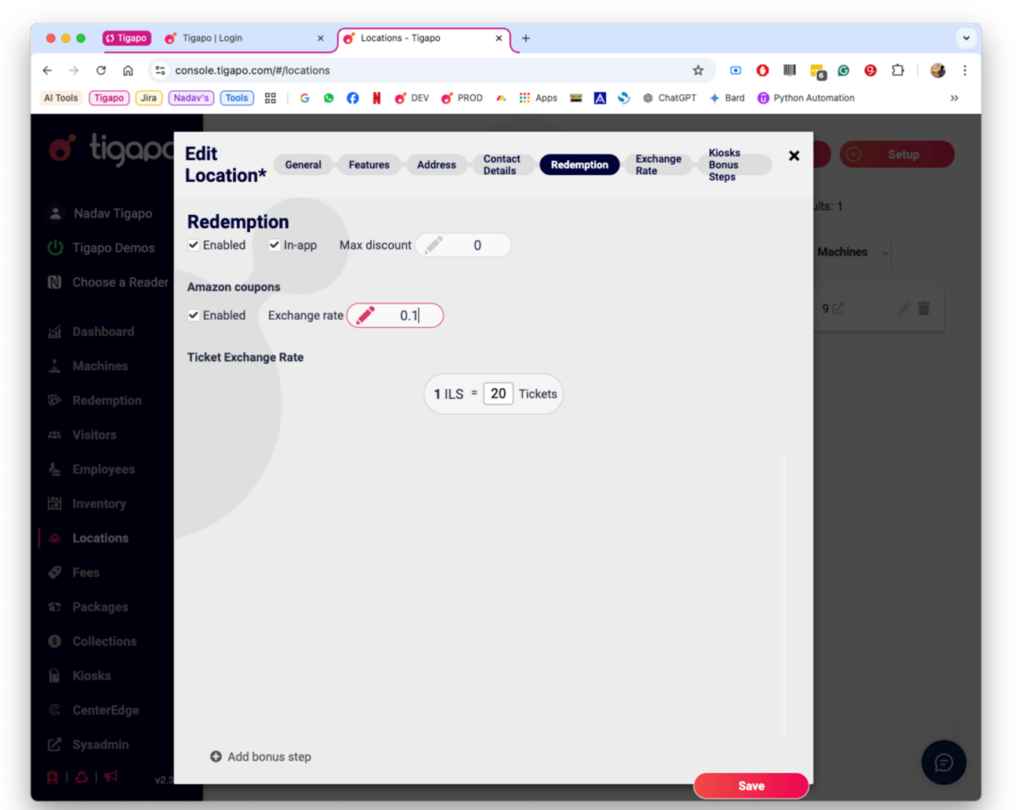The image size is (1024, 810).
Task: Switch to the Exchange Rate tab
Action: point(658,163)
